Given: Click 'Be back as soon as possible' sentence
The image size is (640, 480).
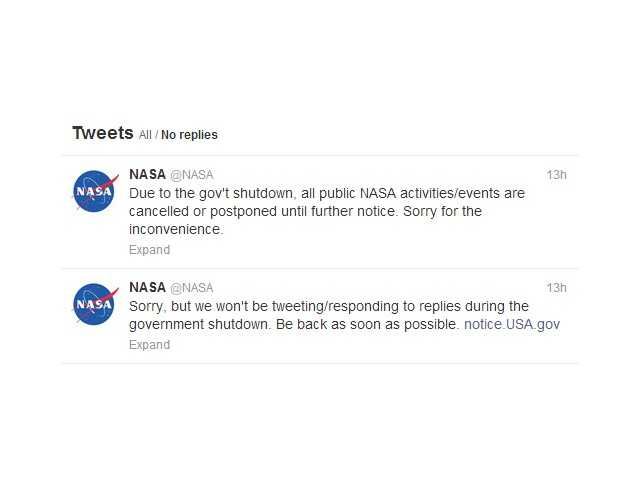Looking at the screenshot, I should coord(367,324).
